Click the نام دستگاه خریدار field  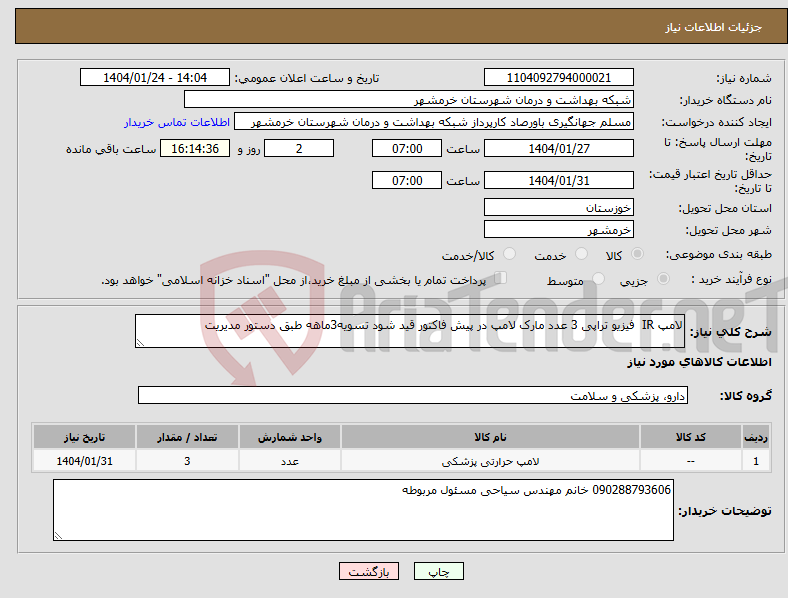409,99
